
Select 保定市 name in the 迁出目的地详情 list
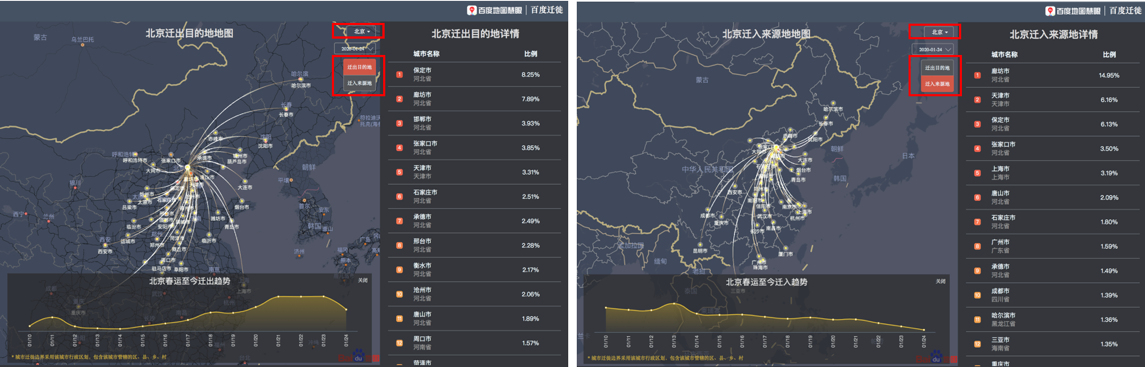pyautogui.click(x=422, y=71)
